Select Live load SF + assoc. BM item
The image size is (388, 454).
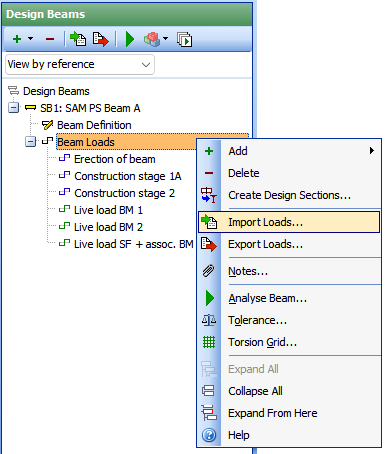coord(133,244)
